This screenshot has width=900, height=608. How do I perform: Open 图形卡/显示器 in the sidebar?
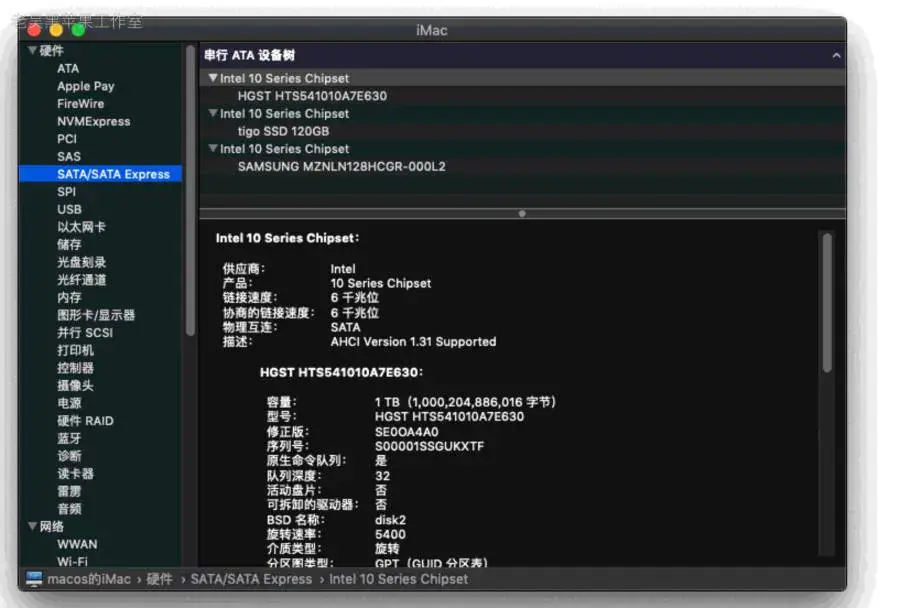click(96, 315)
